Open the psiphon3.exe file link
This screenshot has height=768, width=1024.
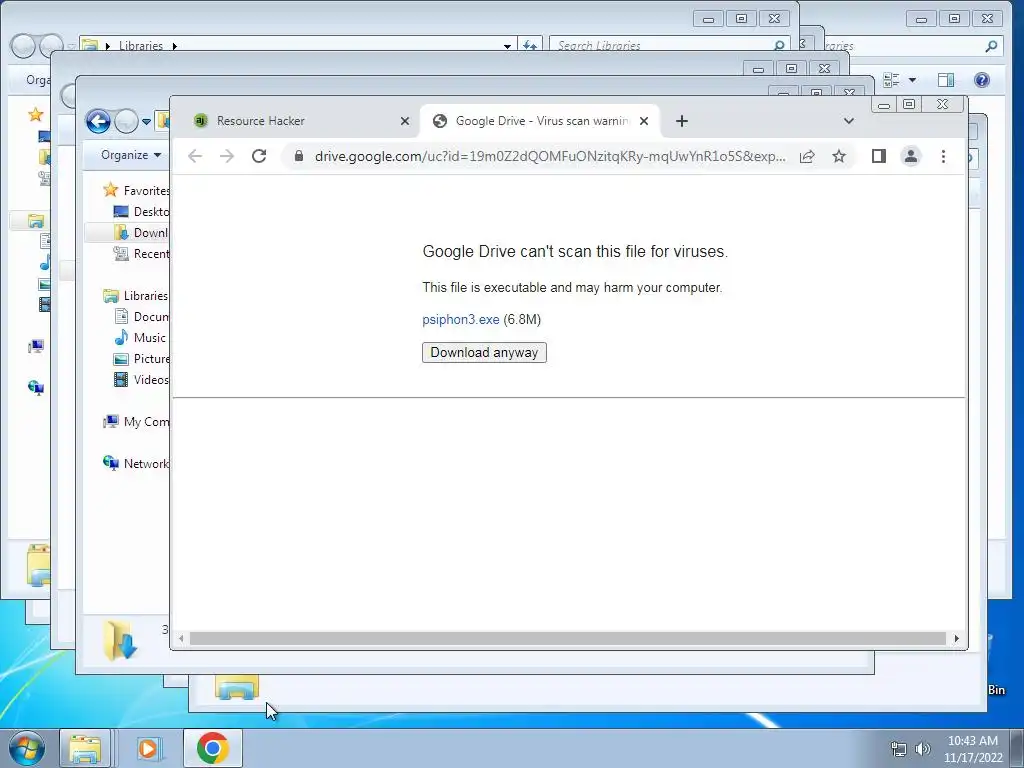460,319
